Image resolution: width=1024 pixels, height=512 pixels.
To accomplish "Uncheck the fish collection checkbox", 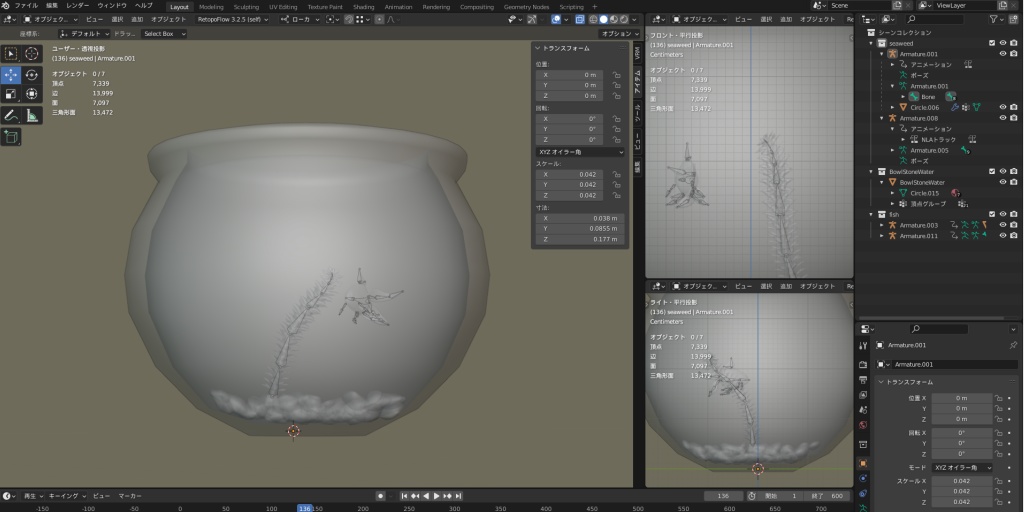I will tap(992, 214).
